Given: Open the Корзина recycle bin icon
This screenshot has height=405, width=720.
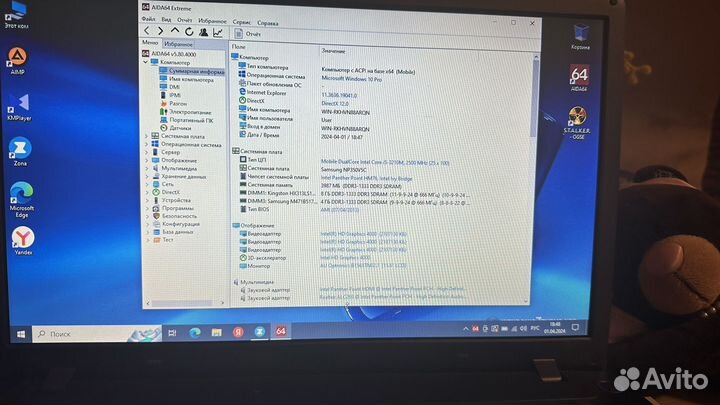Looking at the screenshot, I should point(580,37).
